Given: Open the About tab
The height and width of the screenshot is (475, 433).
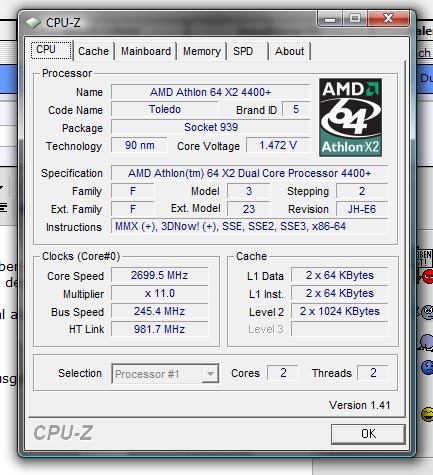Looking at the screenshot, I should (289, 51).
